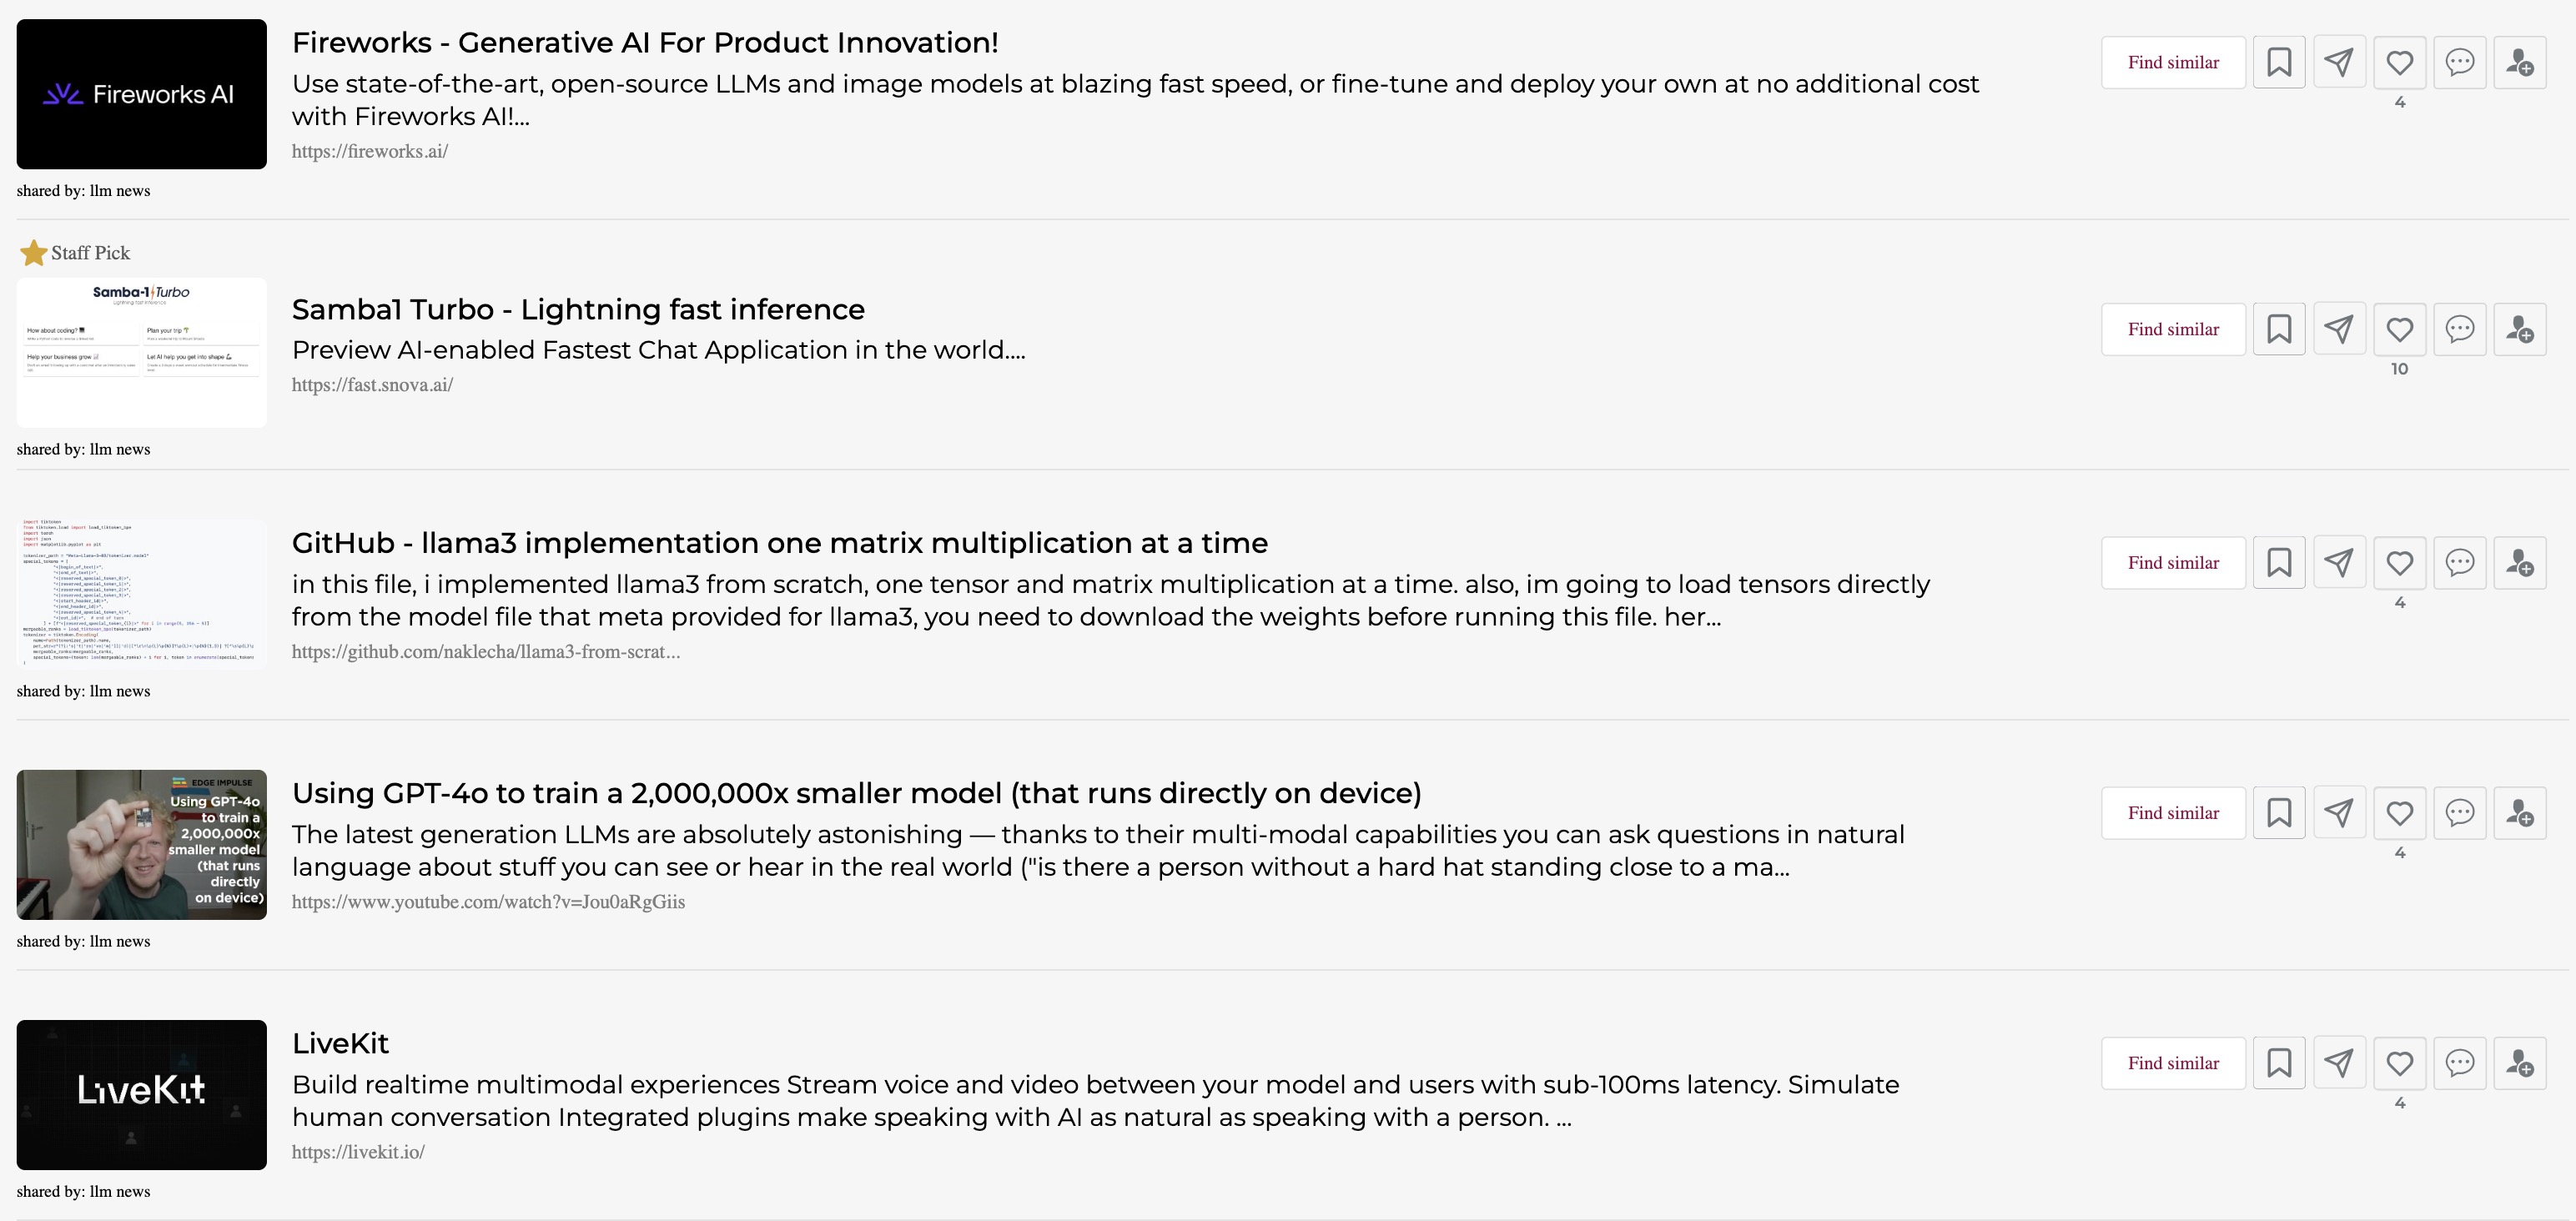
Task: Comment on the Fireworks AI post
Action: [2459, 62]
